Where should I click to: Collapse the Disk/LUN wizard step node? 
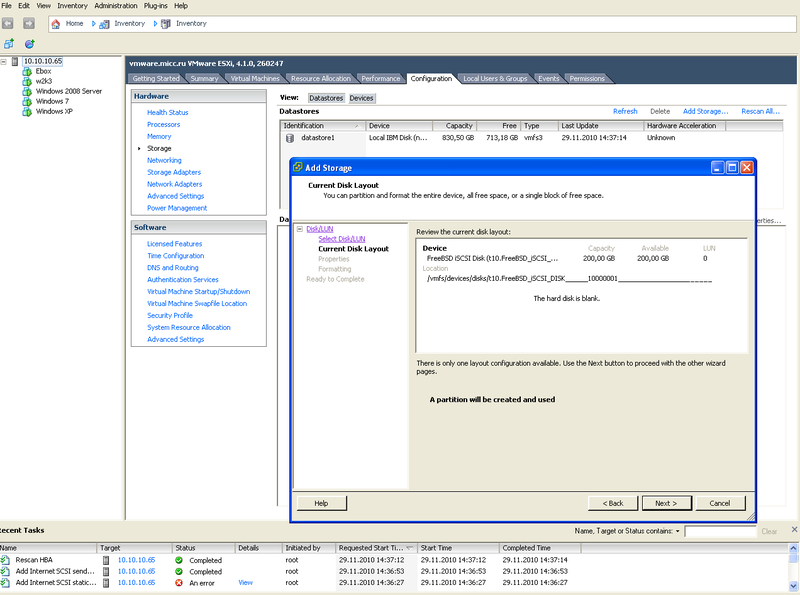[x=300, y=229]
